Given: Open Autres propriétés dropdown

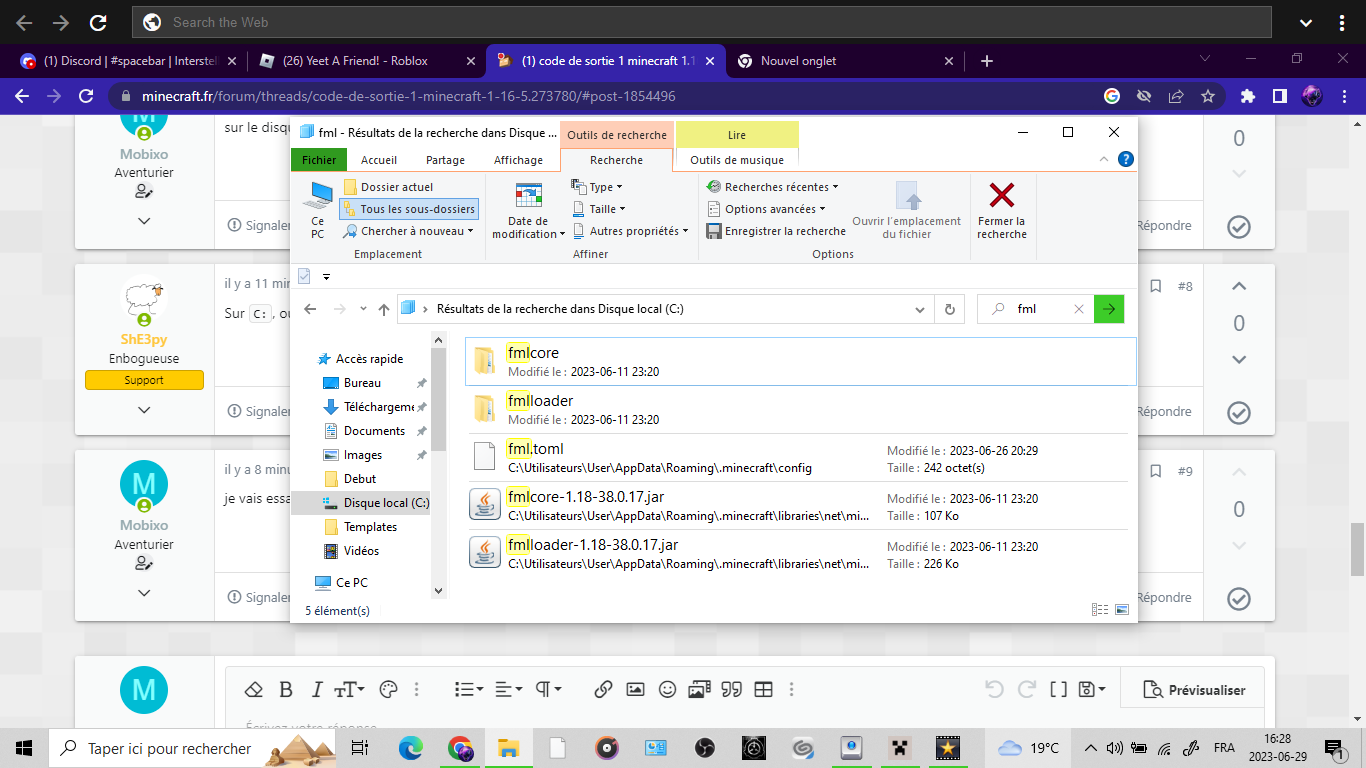Looking at the screenshot, I should [631, 231].
